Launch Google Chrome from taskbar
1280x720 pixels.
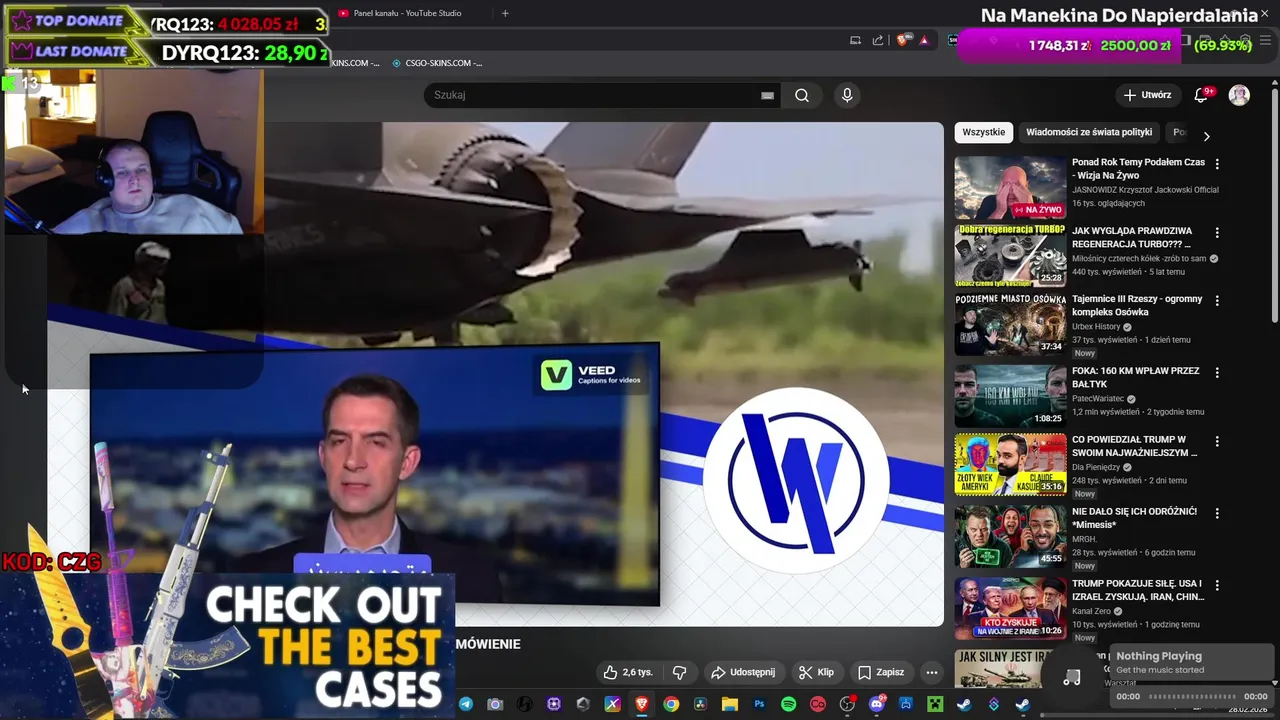pyautogui.click(x=671, y=704)
